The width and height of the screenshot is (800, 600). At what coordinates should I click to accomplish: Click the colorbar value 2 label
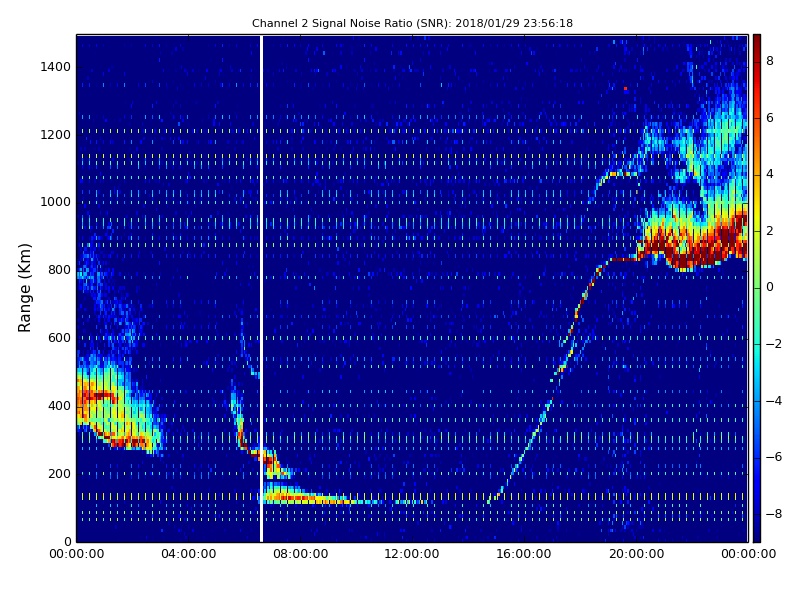[770, 231]
